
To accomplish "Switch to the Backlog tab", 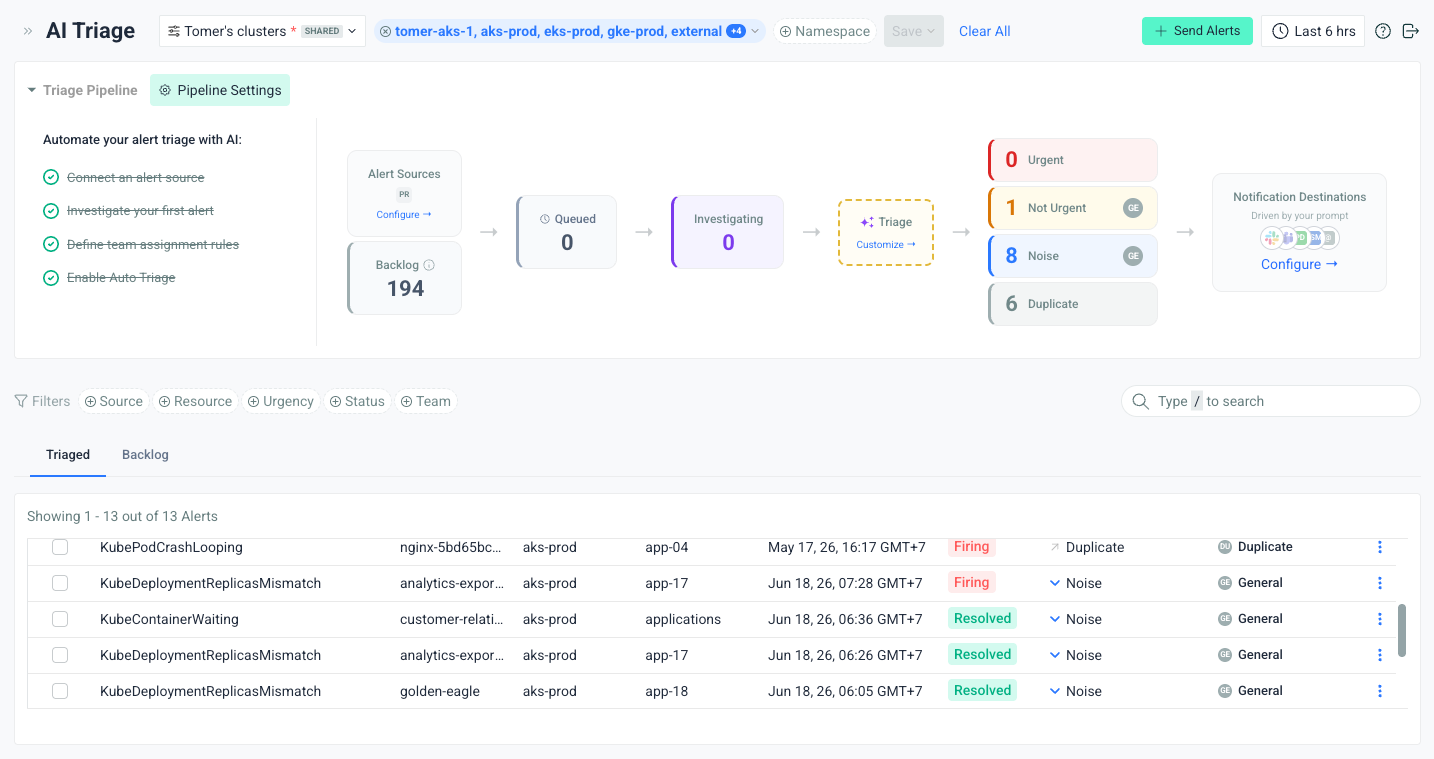I will [x=145, y=455].
